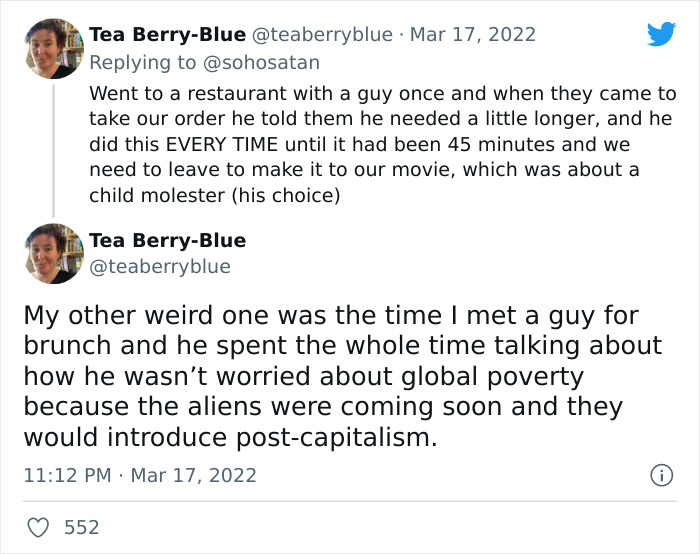Click the @teaberryblue handle in the reply header

pos(322,35)
